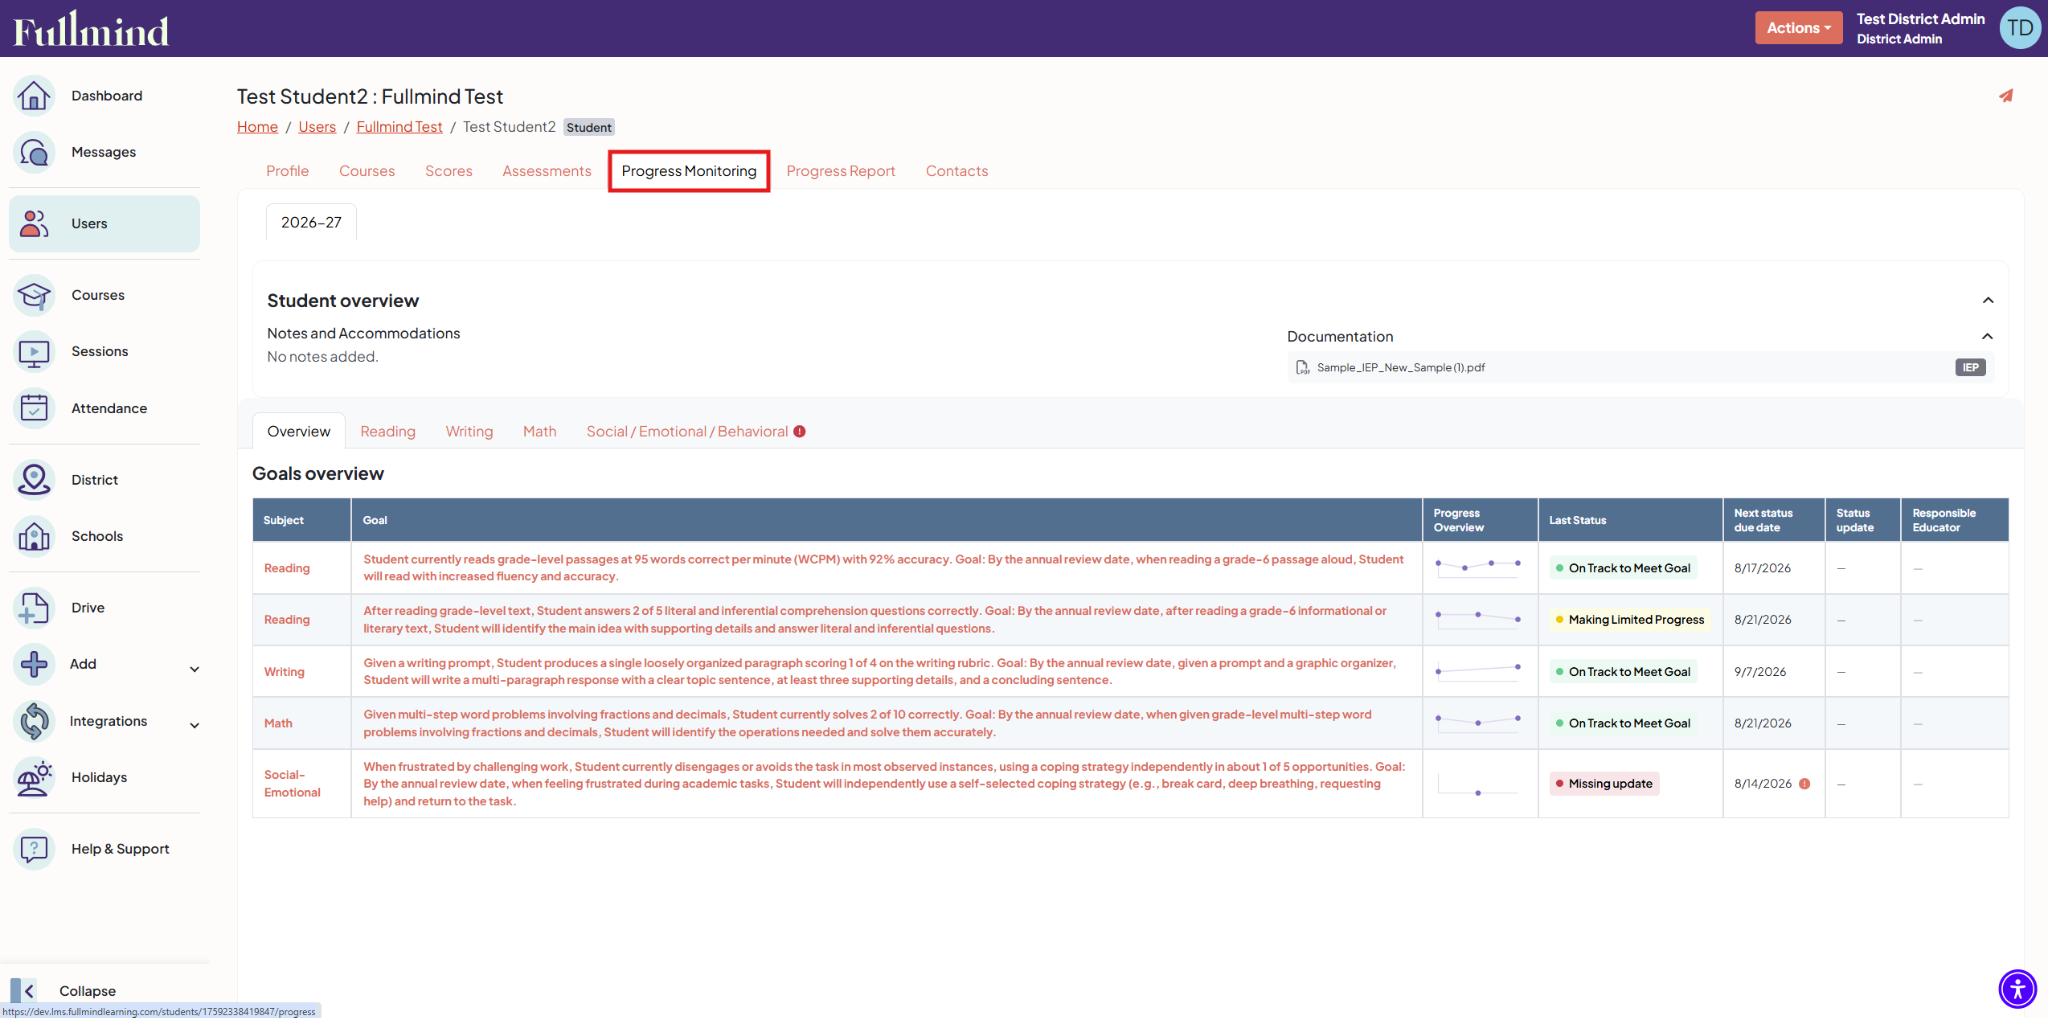Viewport: 2048px width, 1018px height.
Task: Open the Progress Report tab
Action: pyautogui.click(x=841, y=171)
